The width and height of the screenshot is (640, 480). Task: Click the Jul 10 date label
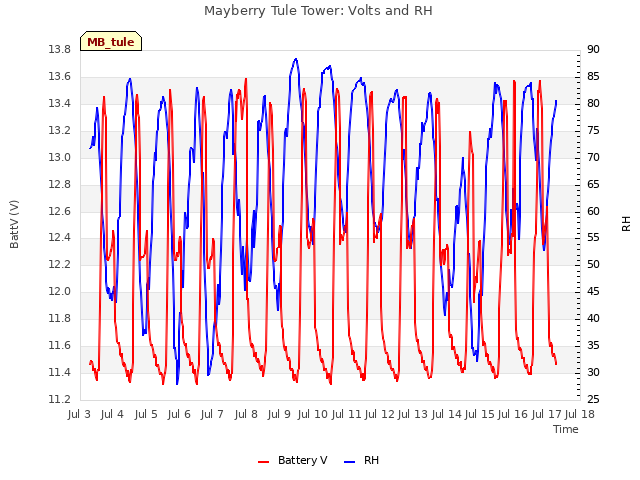[313, 414]
